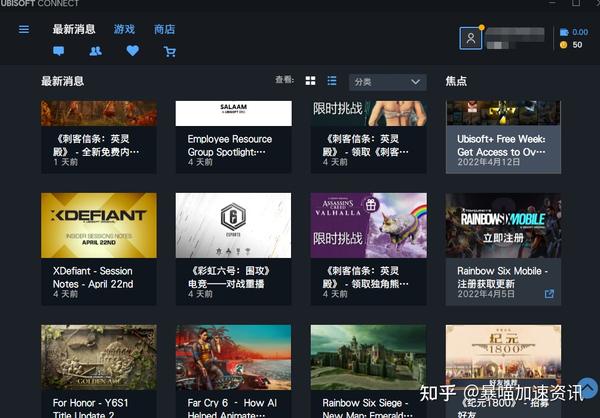Open 限时挑战 banner in top row
600x418 pixels.
(368, 113)
